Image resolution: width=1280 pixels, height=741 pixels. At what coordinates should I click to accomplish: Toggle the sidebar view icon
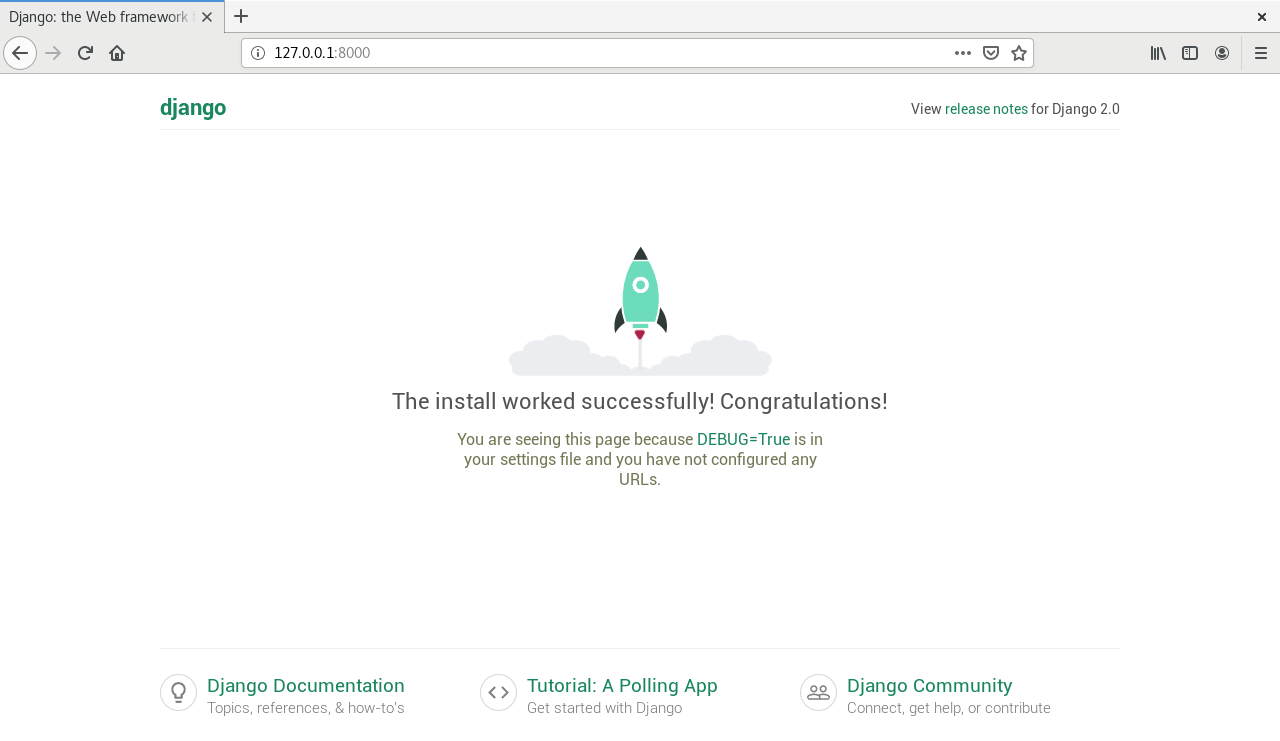1190,53
